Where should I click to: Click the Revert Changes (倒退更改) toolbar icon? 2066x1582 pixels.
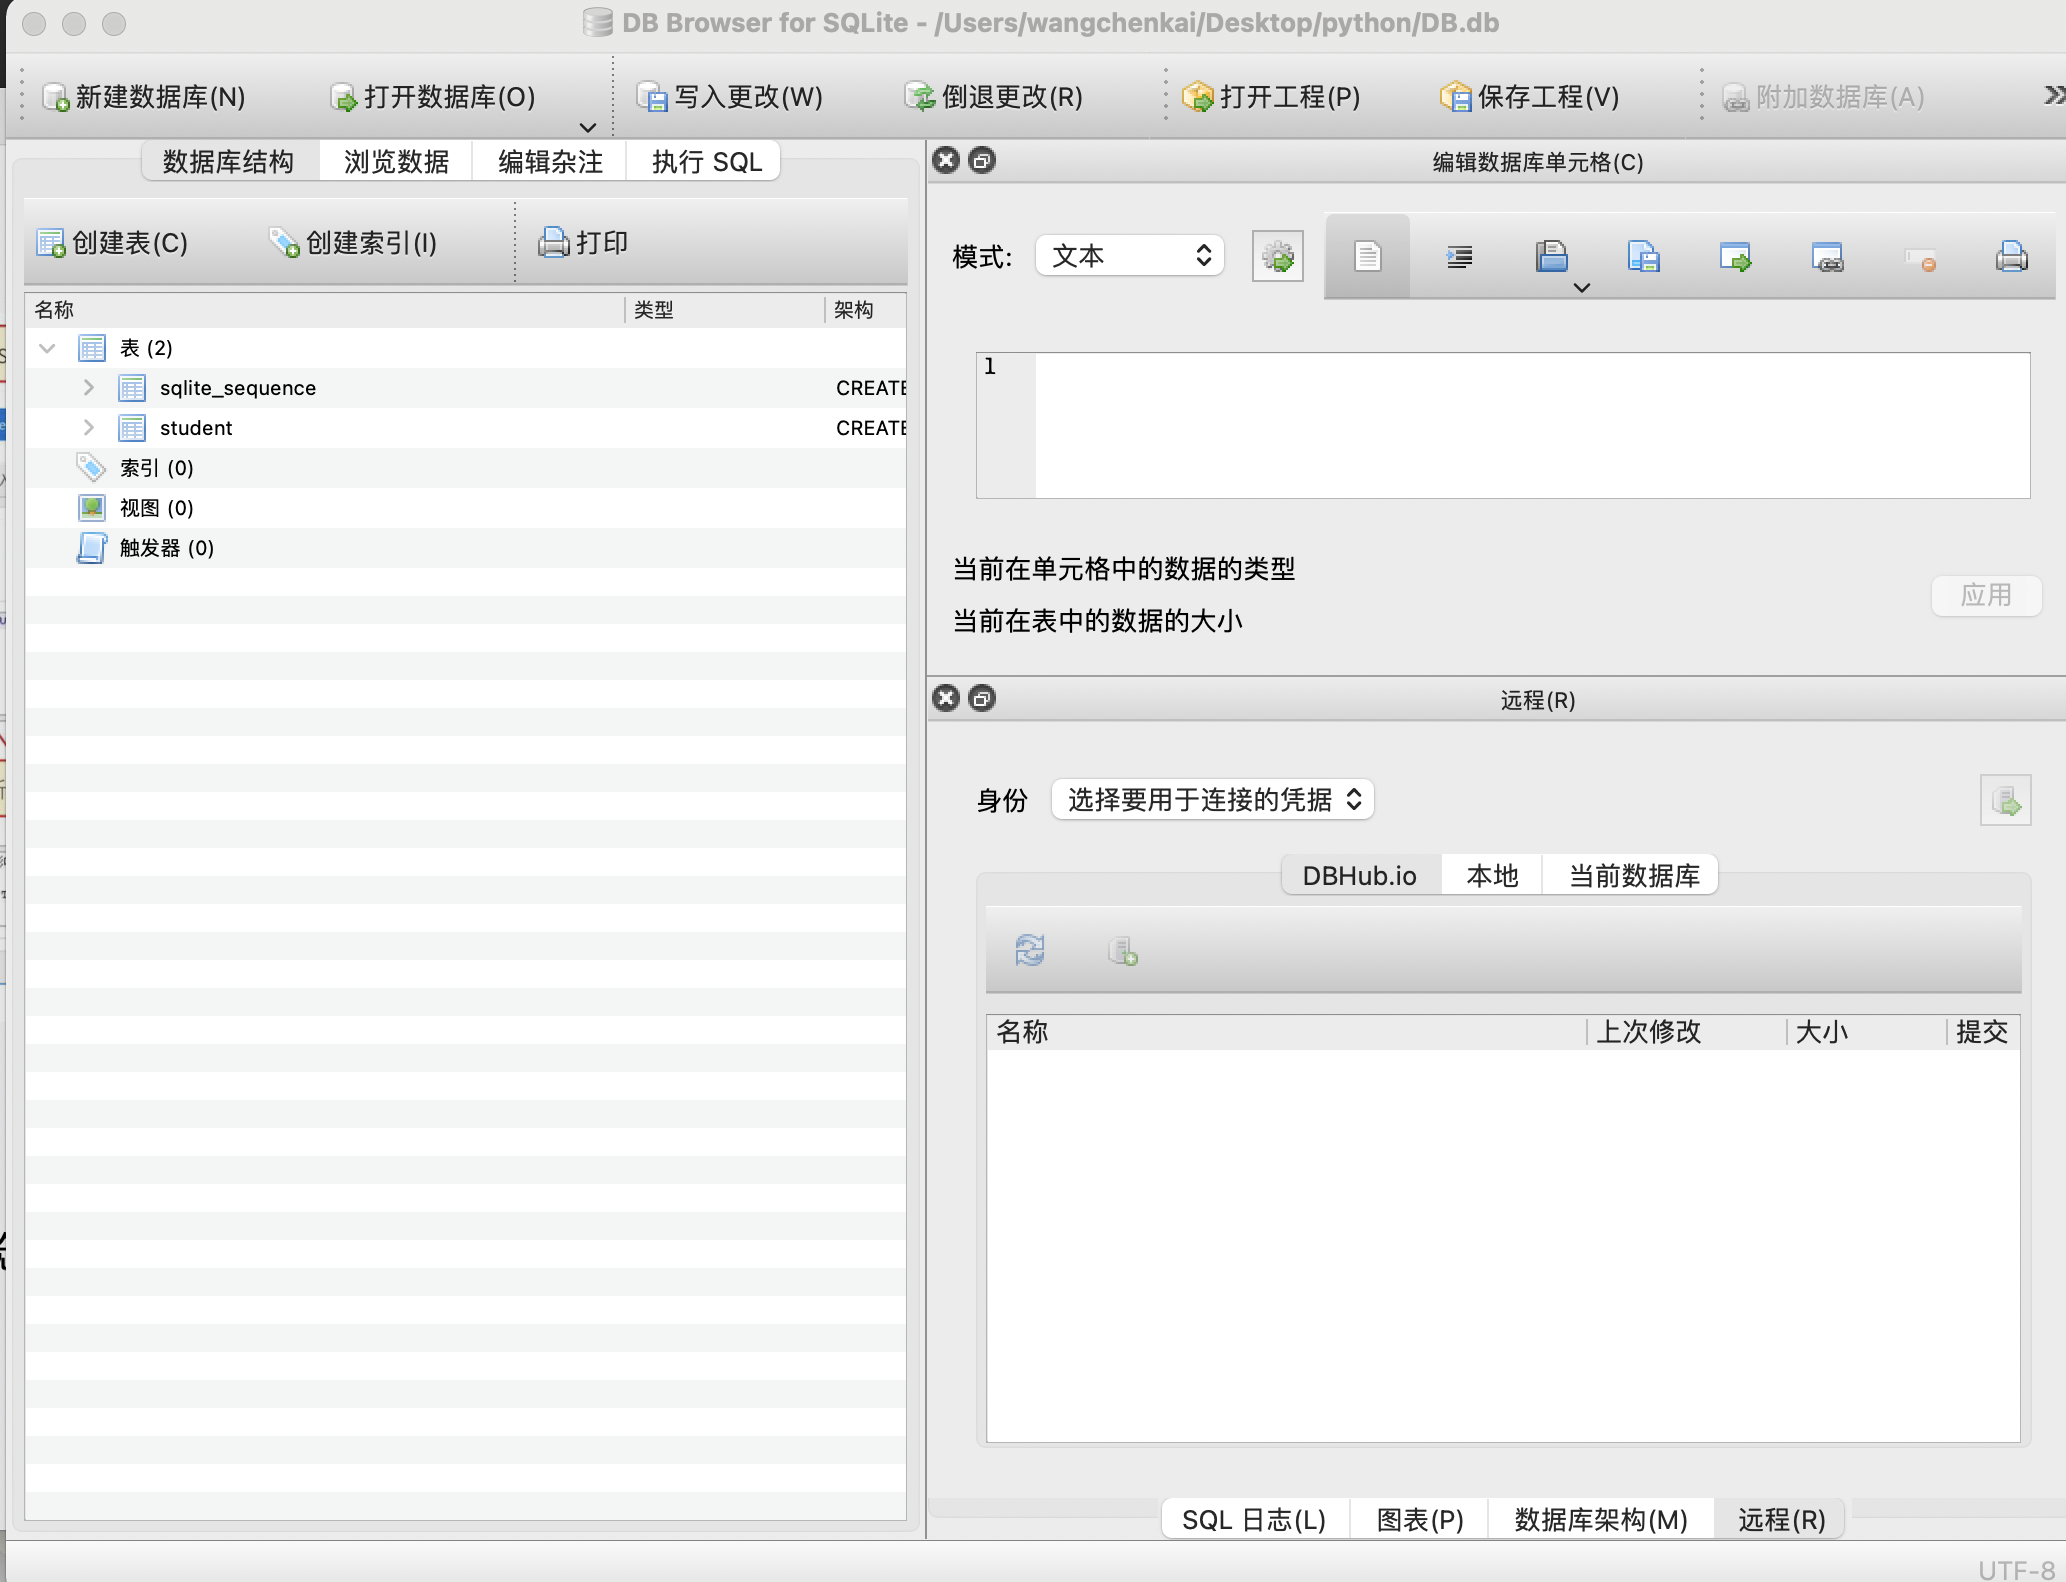click(x=919, y=97)
